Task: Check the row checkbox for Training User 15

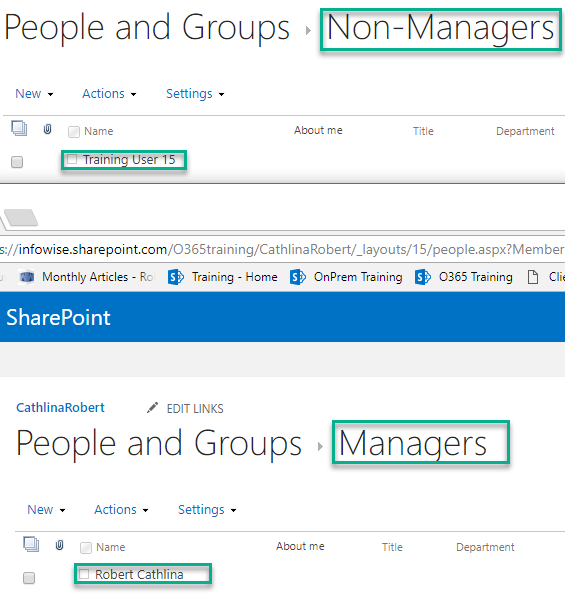Action: pos(17,162)
